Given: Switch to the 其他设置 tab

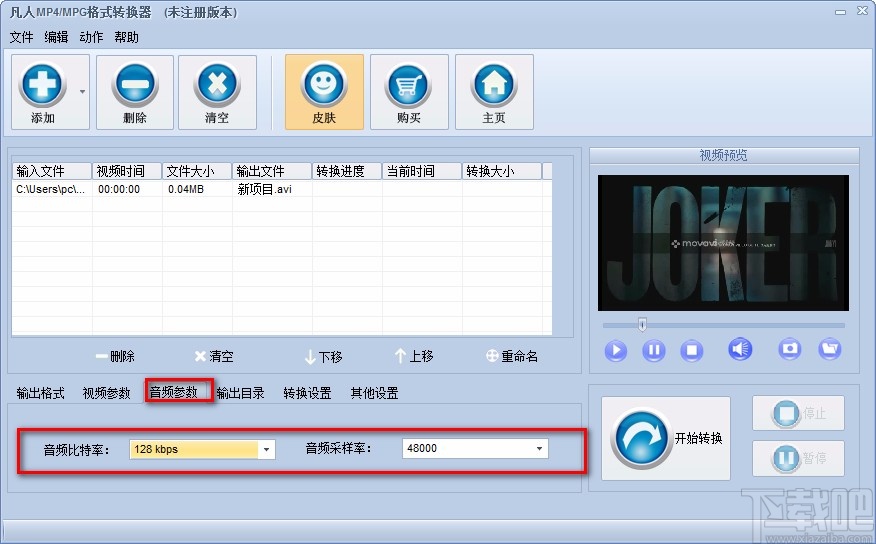Looking at the screenshot, I should [x=374, y=393].
